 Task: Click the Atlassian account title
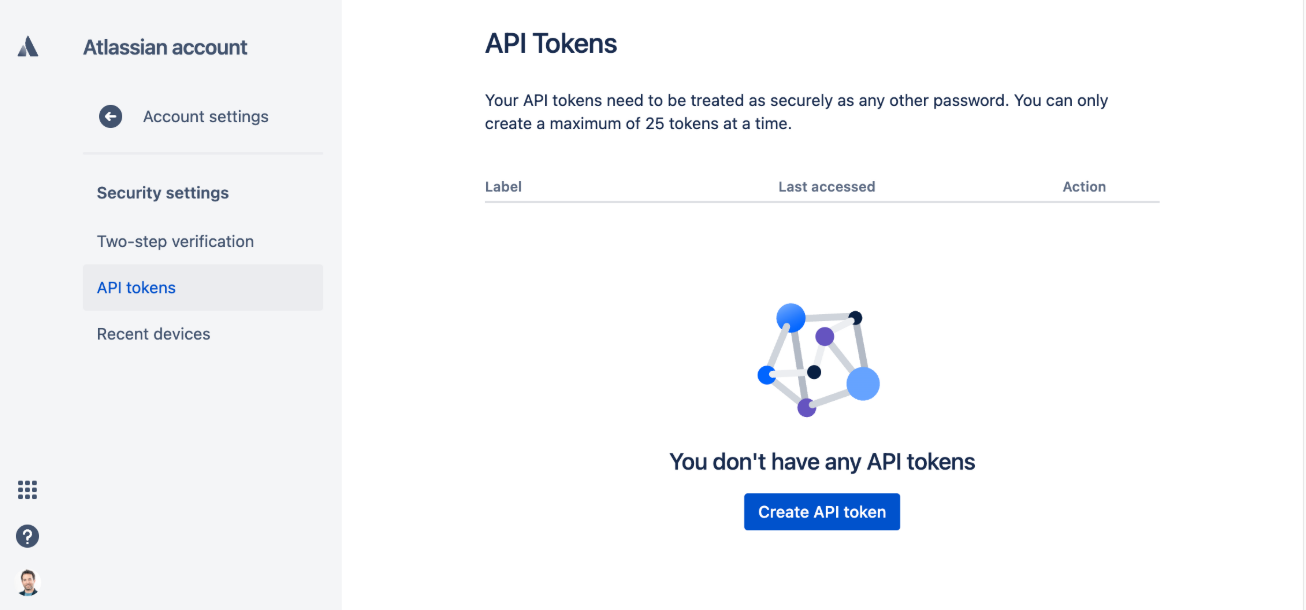pos(165,46)
